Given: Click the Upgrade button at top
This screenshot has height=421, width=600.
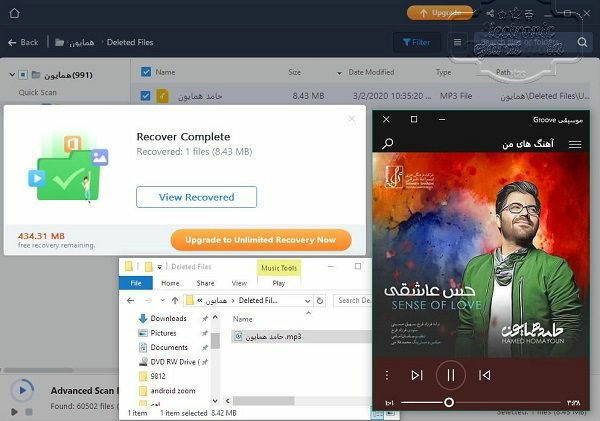Looking at the screenshot, I should coord(440,13).
